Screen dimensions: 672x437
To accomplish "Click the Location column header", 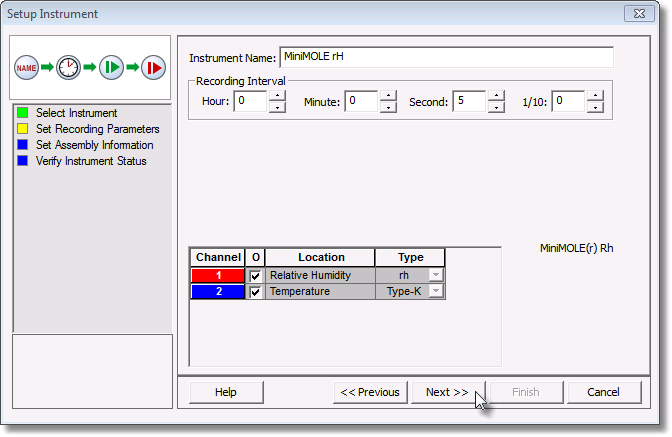I will click(321, 257).
